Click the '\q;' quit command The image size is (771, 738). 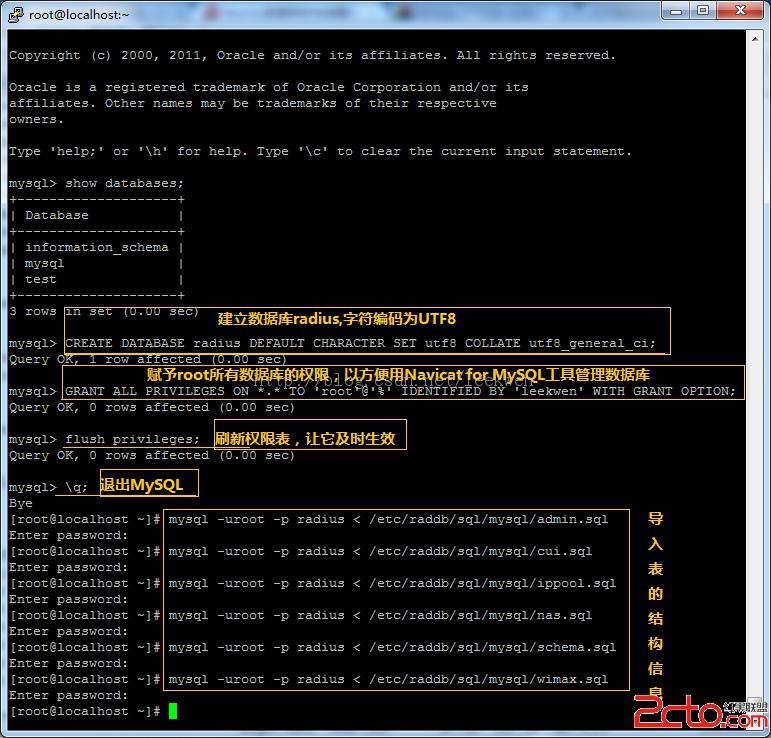(76, 487)
